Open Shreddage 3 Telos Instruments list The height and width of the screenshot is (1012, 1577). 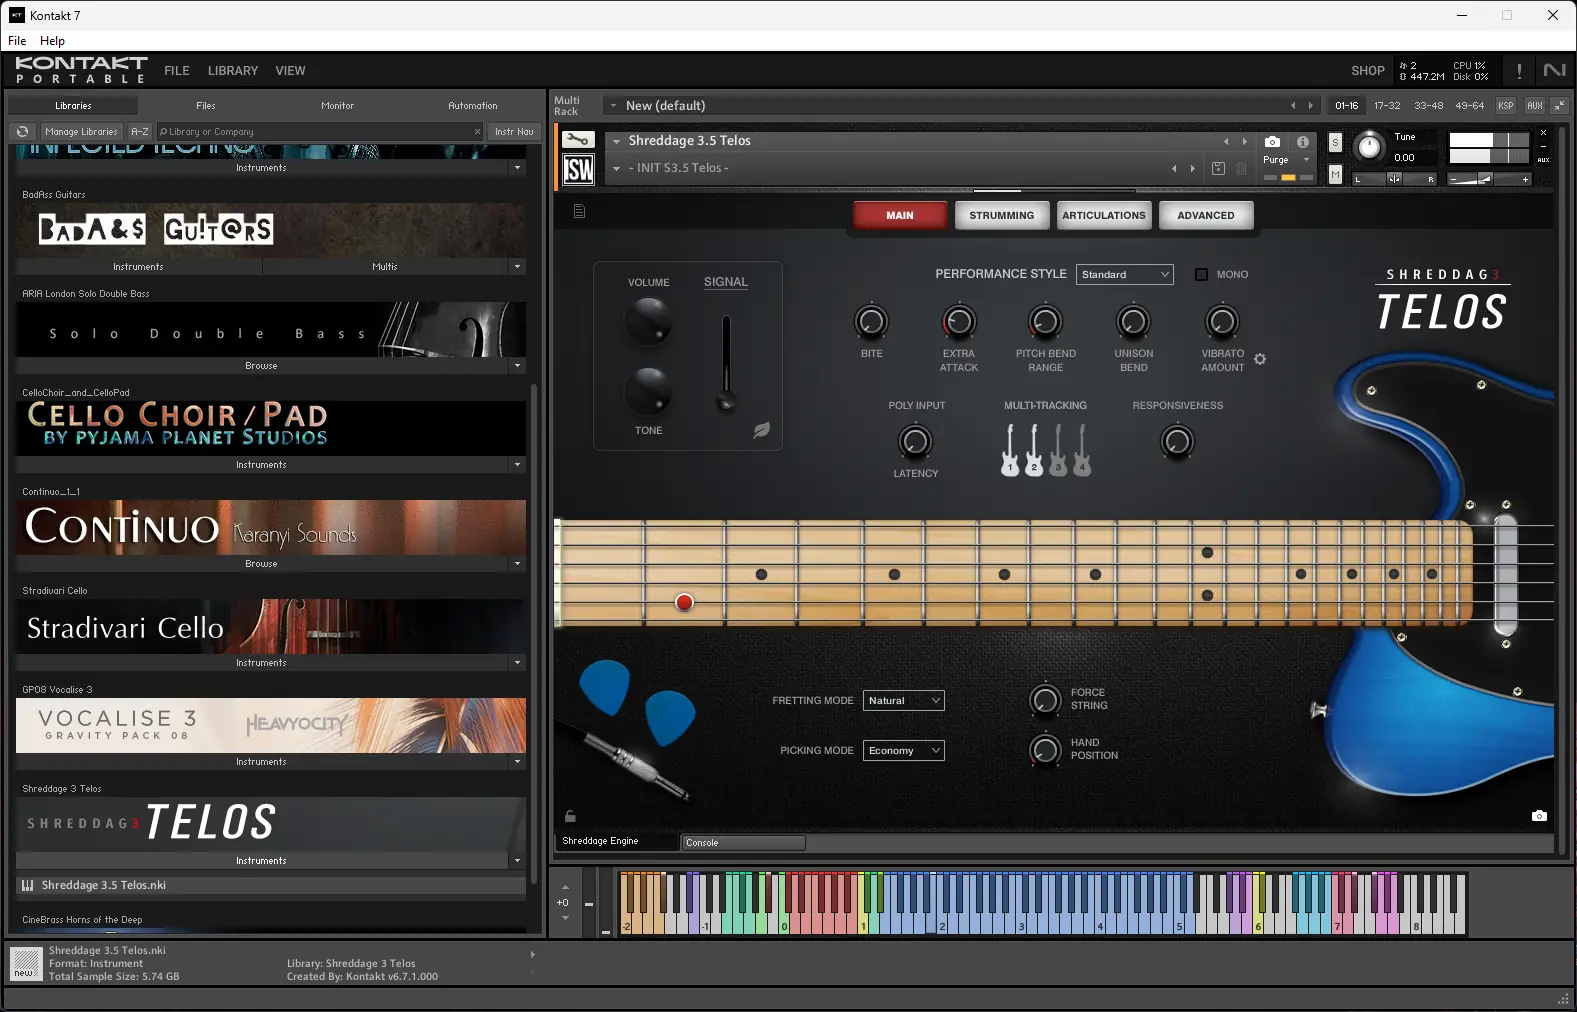261,861
